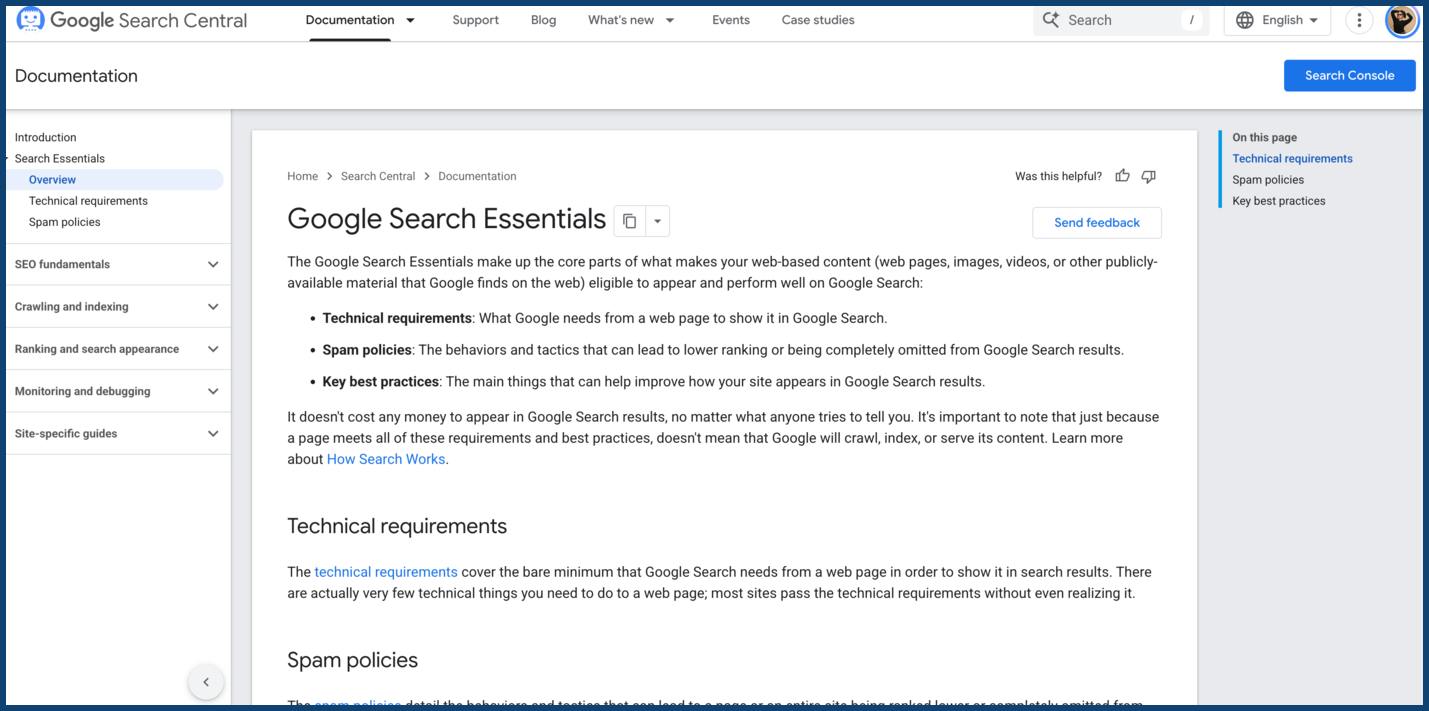Click the thumbs up helpful icon
This screenshot has width=1429, height=711.
point(1122,176)
